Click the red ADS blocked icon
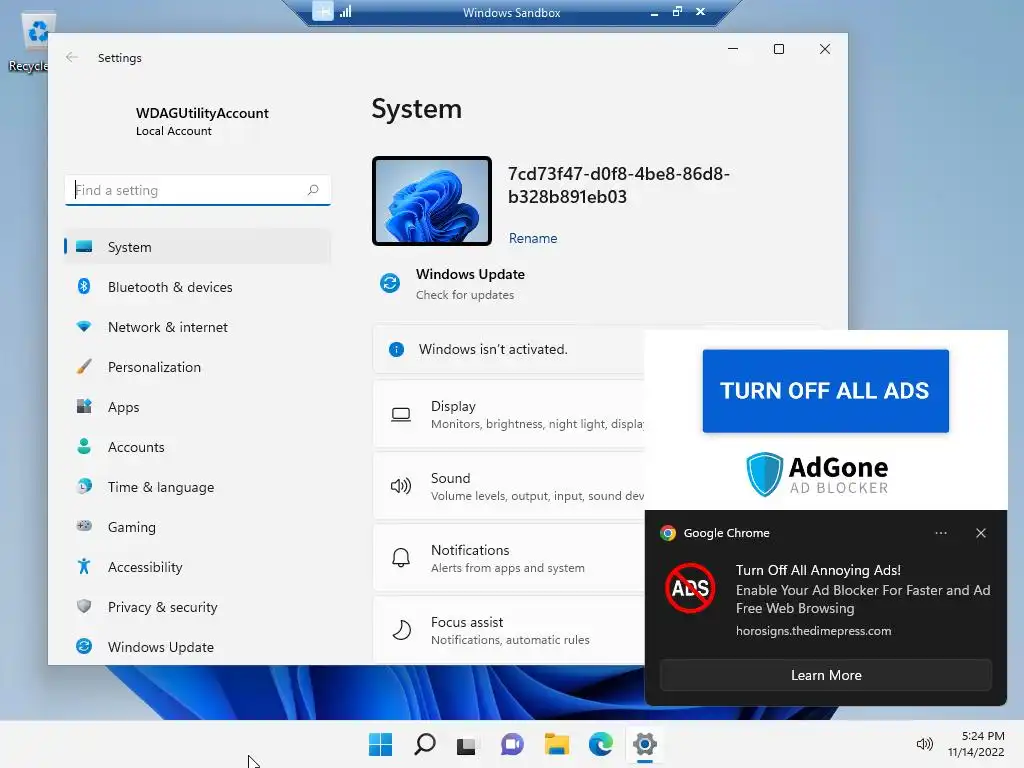 pos(690,588)
